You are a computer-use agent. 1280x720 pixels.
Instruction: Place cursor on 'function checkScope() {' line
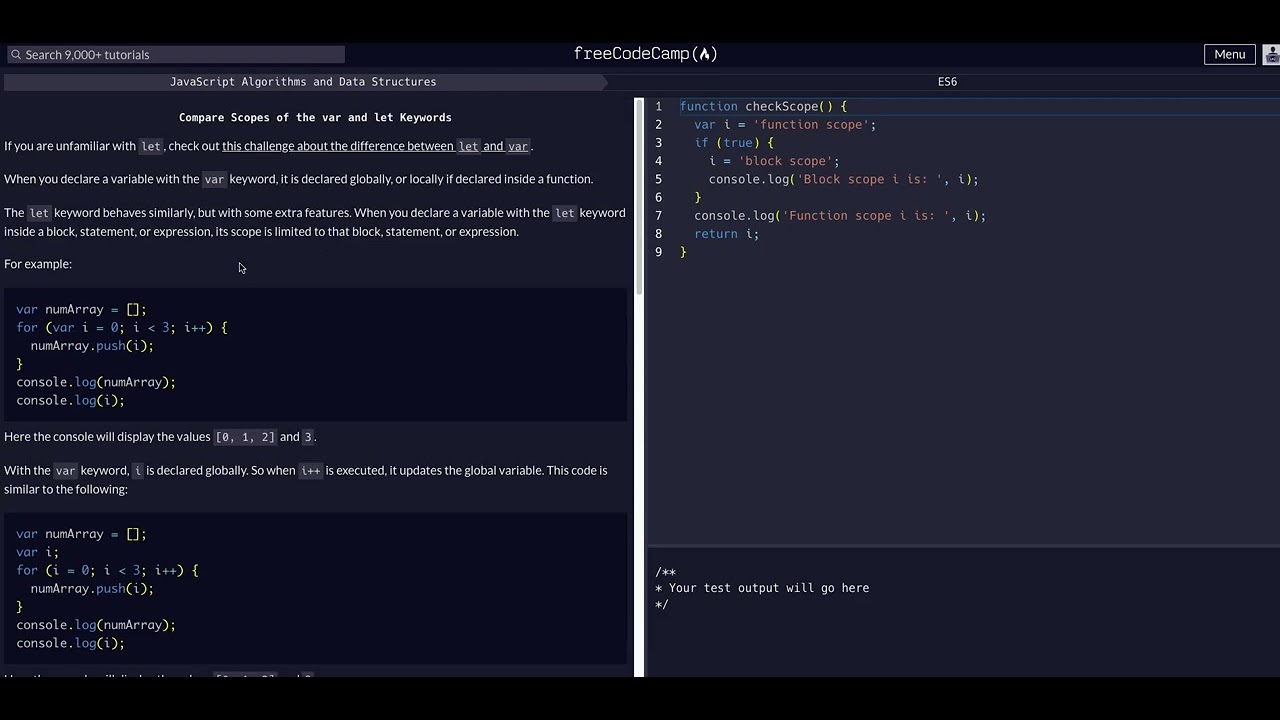[763, 106]
